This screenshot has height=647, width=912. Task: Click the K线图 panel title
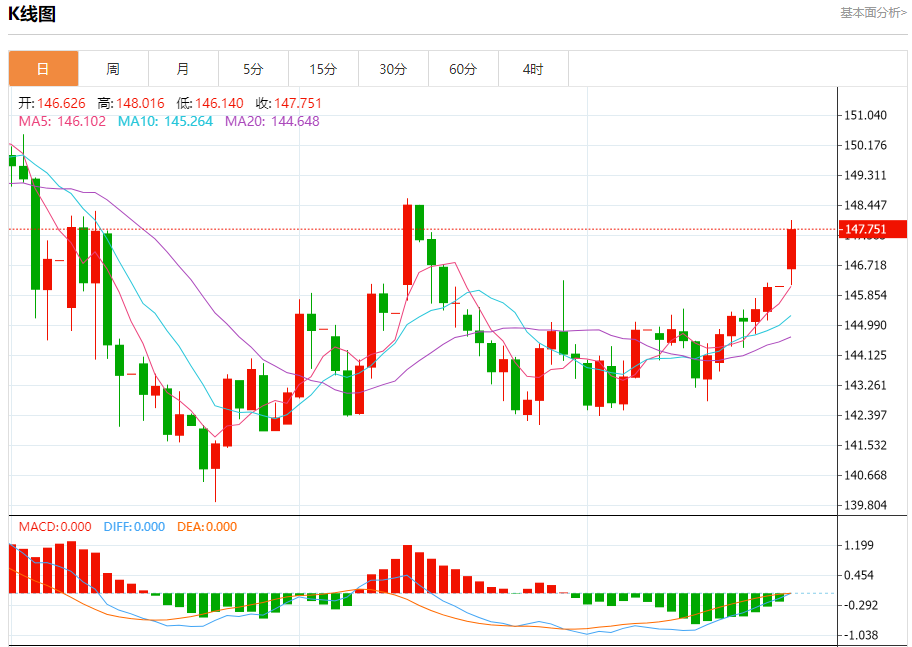[x=32, y=14]
